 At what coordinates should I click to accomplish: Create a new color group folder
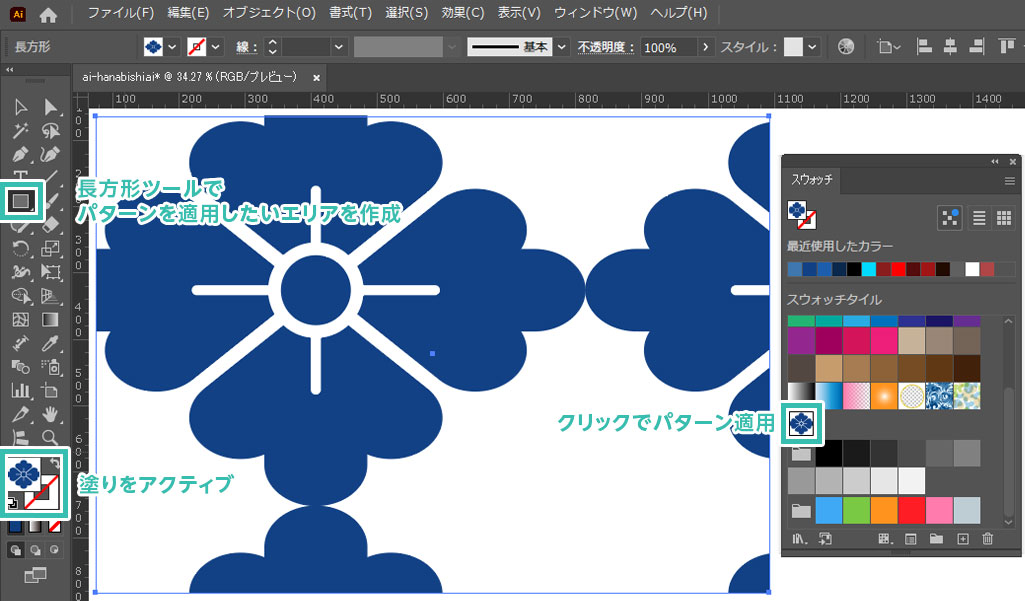coord(936,539)
